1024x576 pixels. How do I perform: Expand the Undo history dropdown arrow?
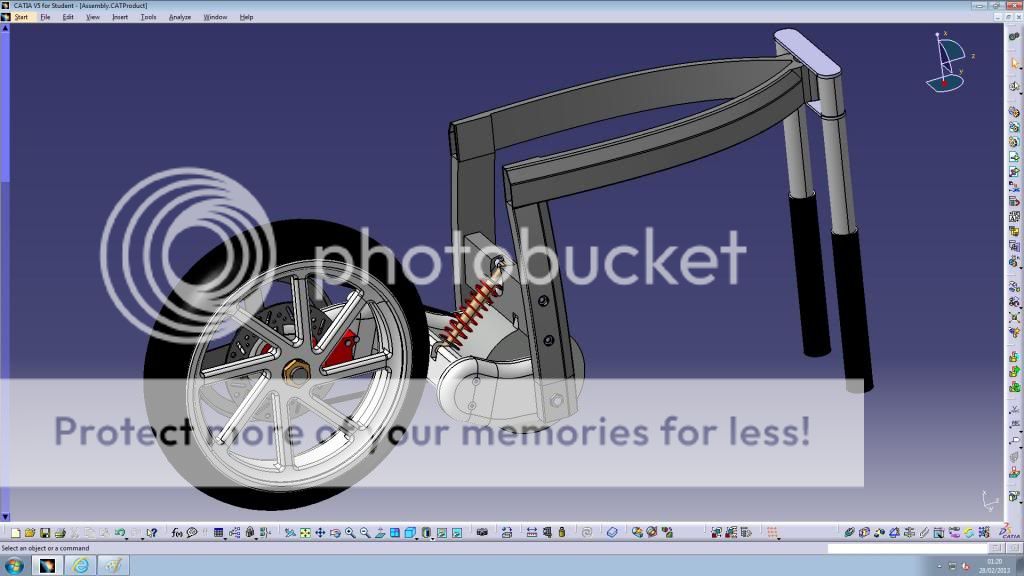point(128,535)
